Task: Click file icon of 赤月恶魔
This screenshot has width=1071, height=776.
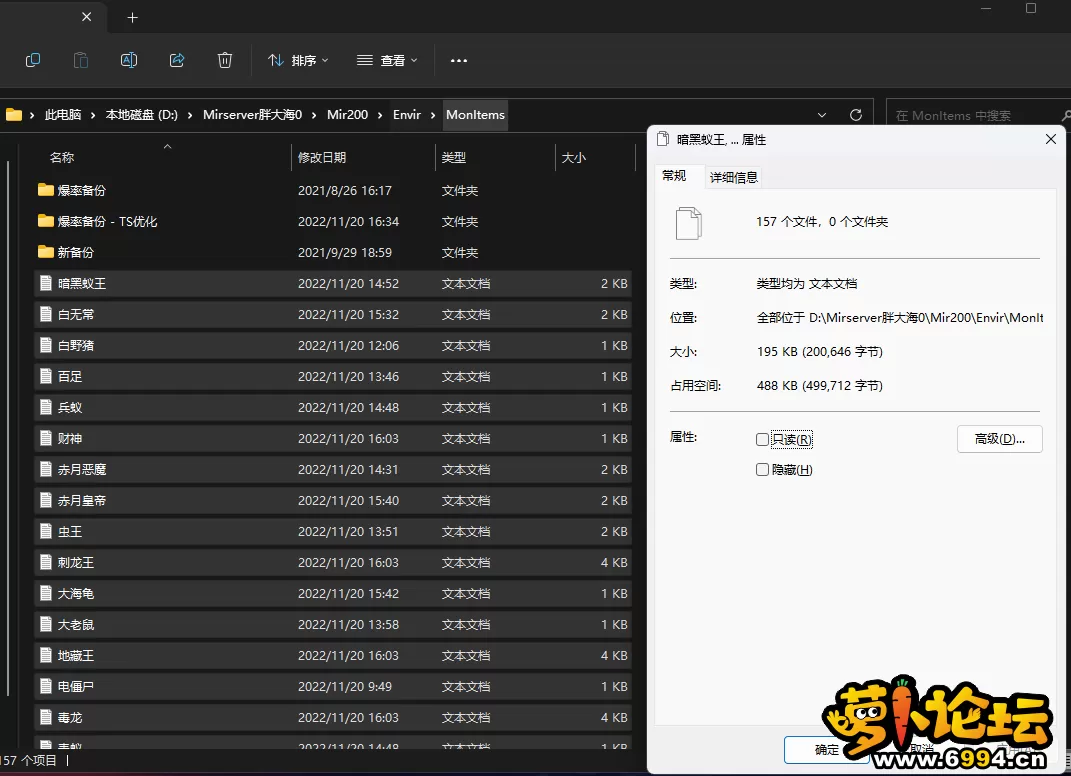Action: point(46,469)
